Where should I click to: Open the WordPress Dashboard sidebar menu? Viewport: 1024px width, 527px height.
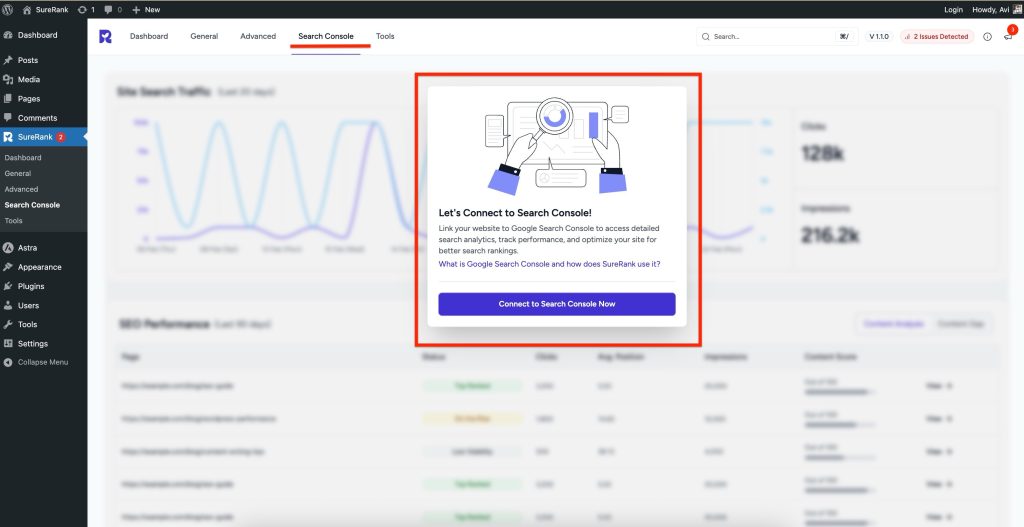(x=37, y=35)
